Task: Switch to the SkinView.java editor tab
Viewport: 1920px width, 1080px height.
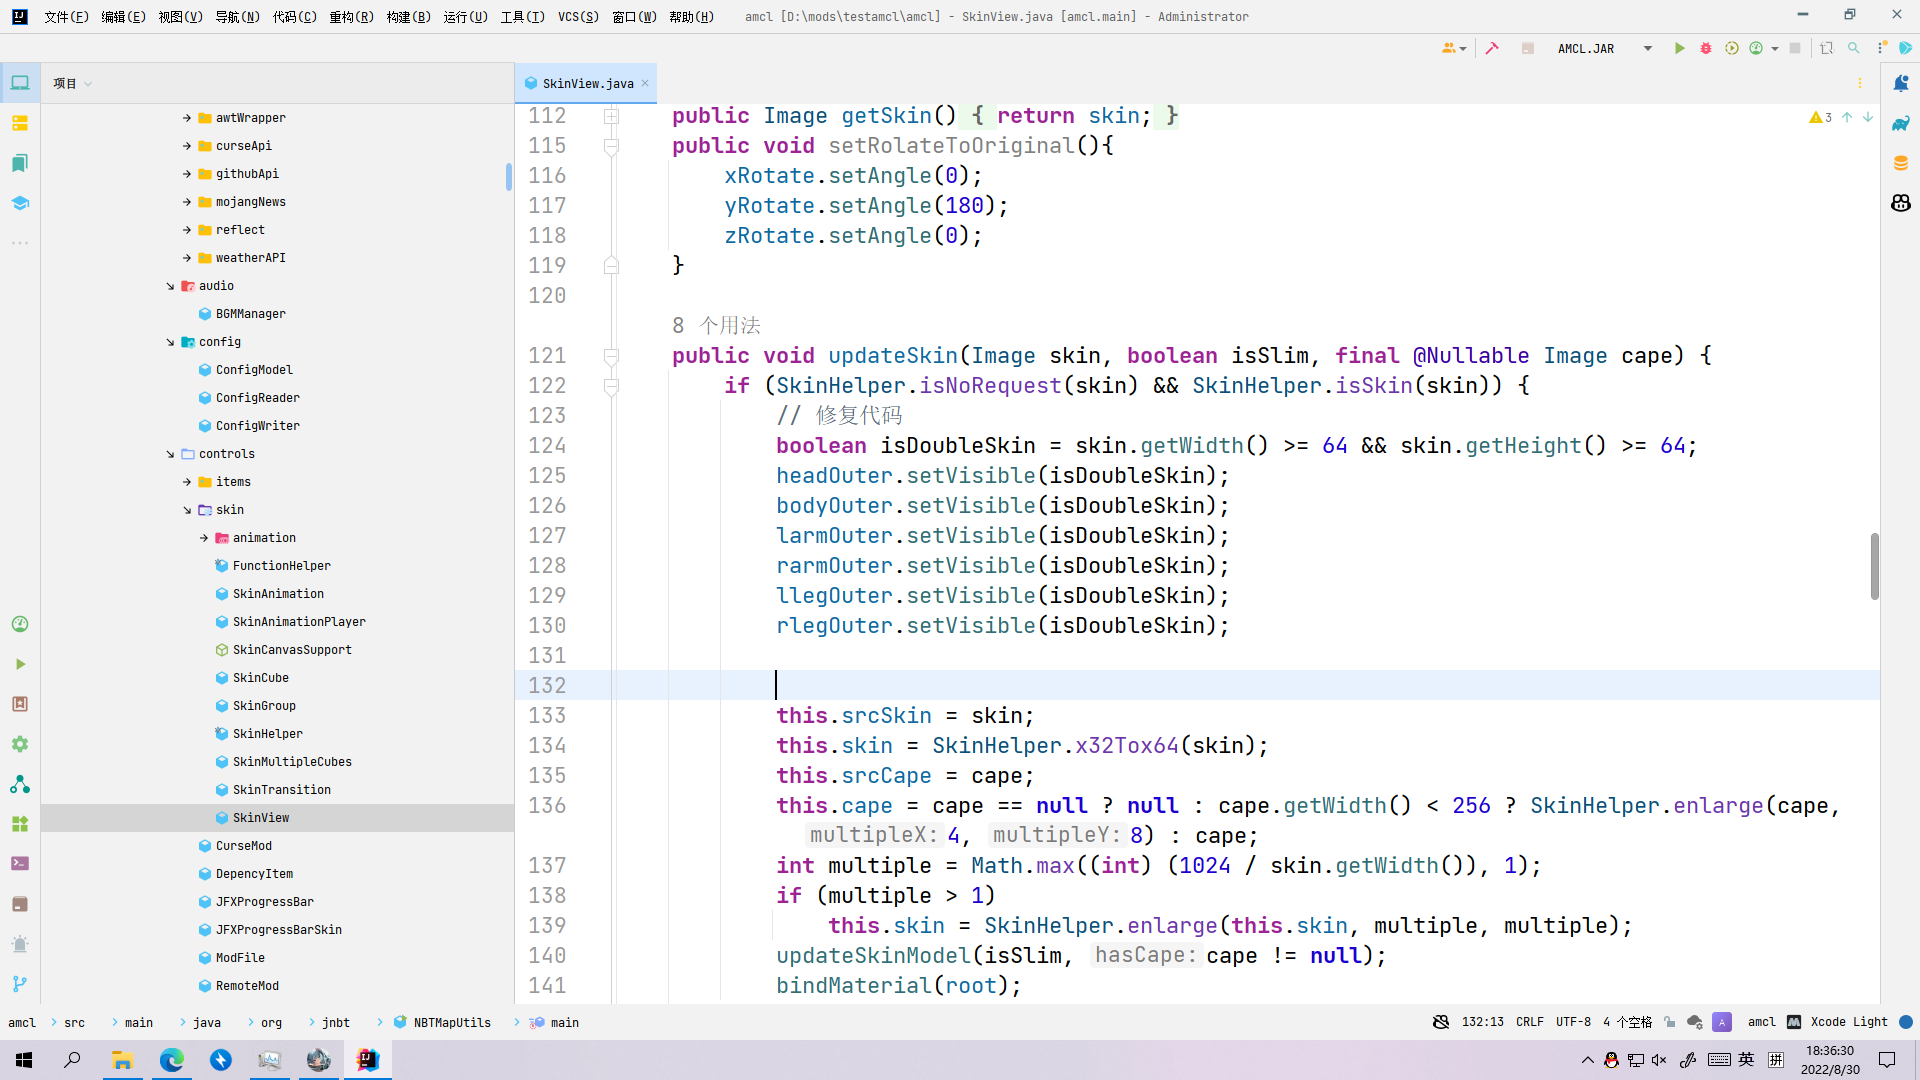Action: (x=585, y=83)
